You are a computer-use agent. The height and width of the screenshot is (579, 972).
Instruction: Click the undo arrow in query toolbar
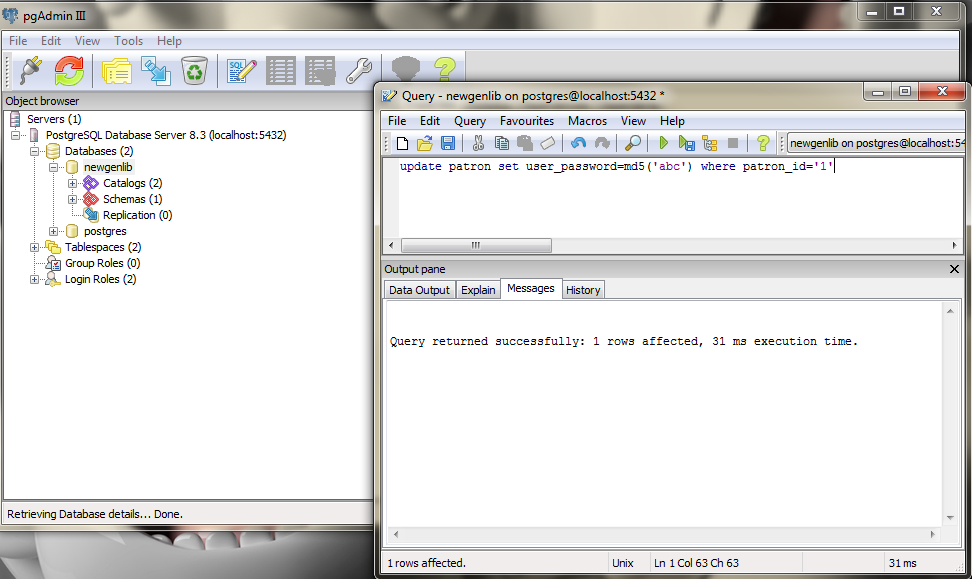[x=579, y=144]
